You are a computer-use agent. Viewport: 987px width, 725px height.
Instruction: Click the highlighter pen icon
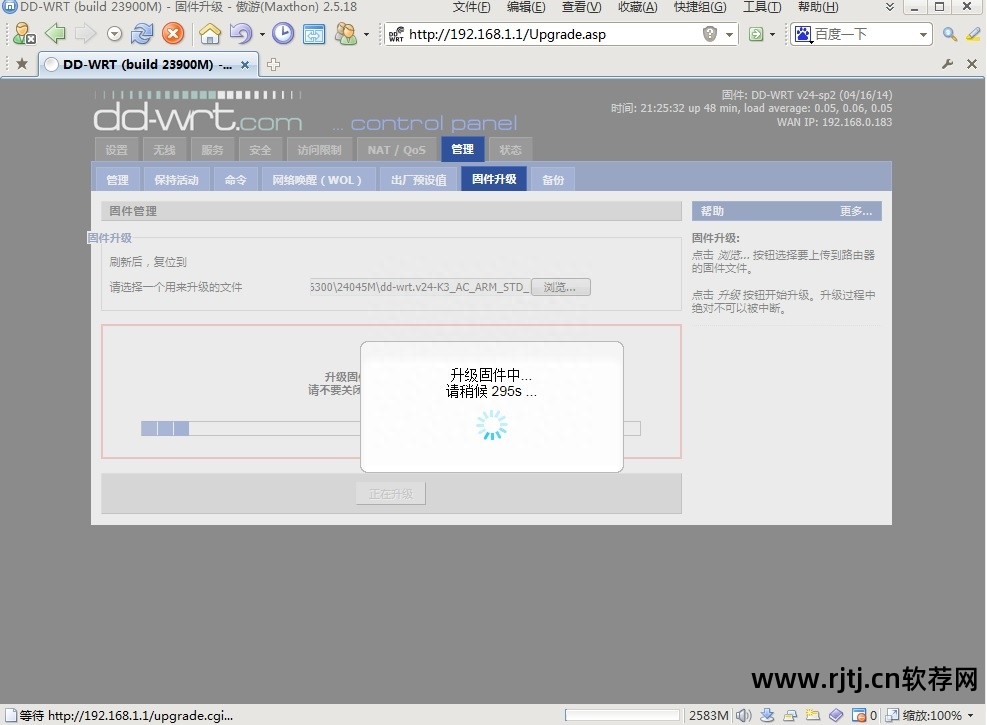tap(973, 34)
